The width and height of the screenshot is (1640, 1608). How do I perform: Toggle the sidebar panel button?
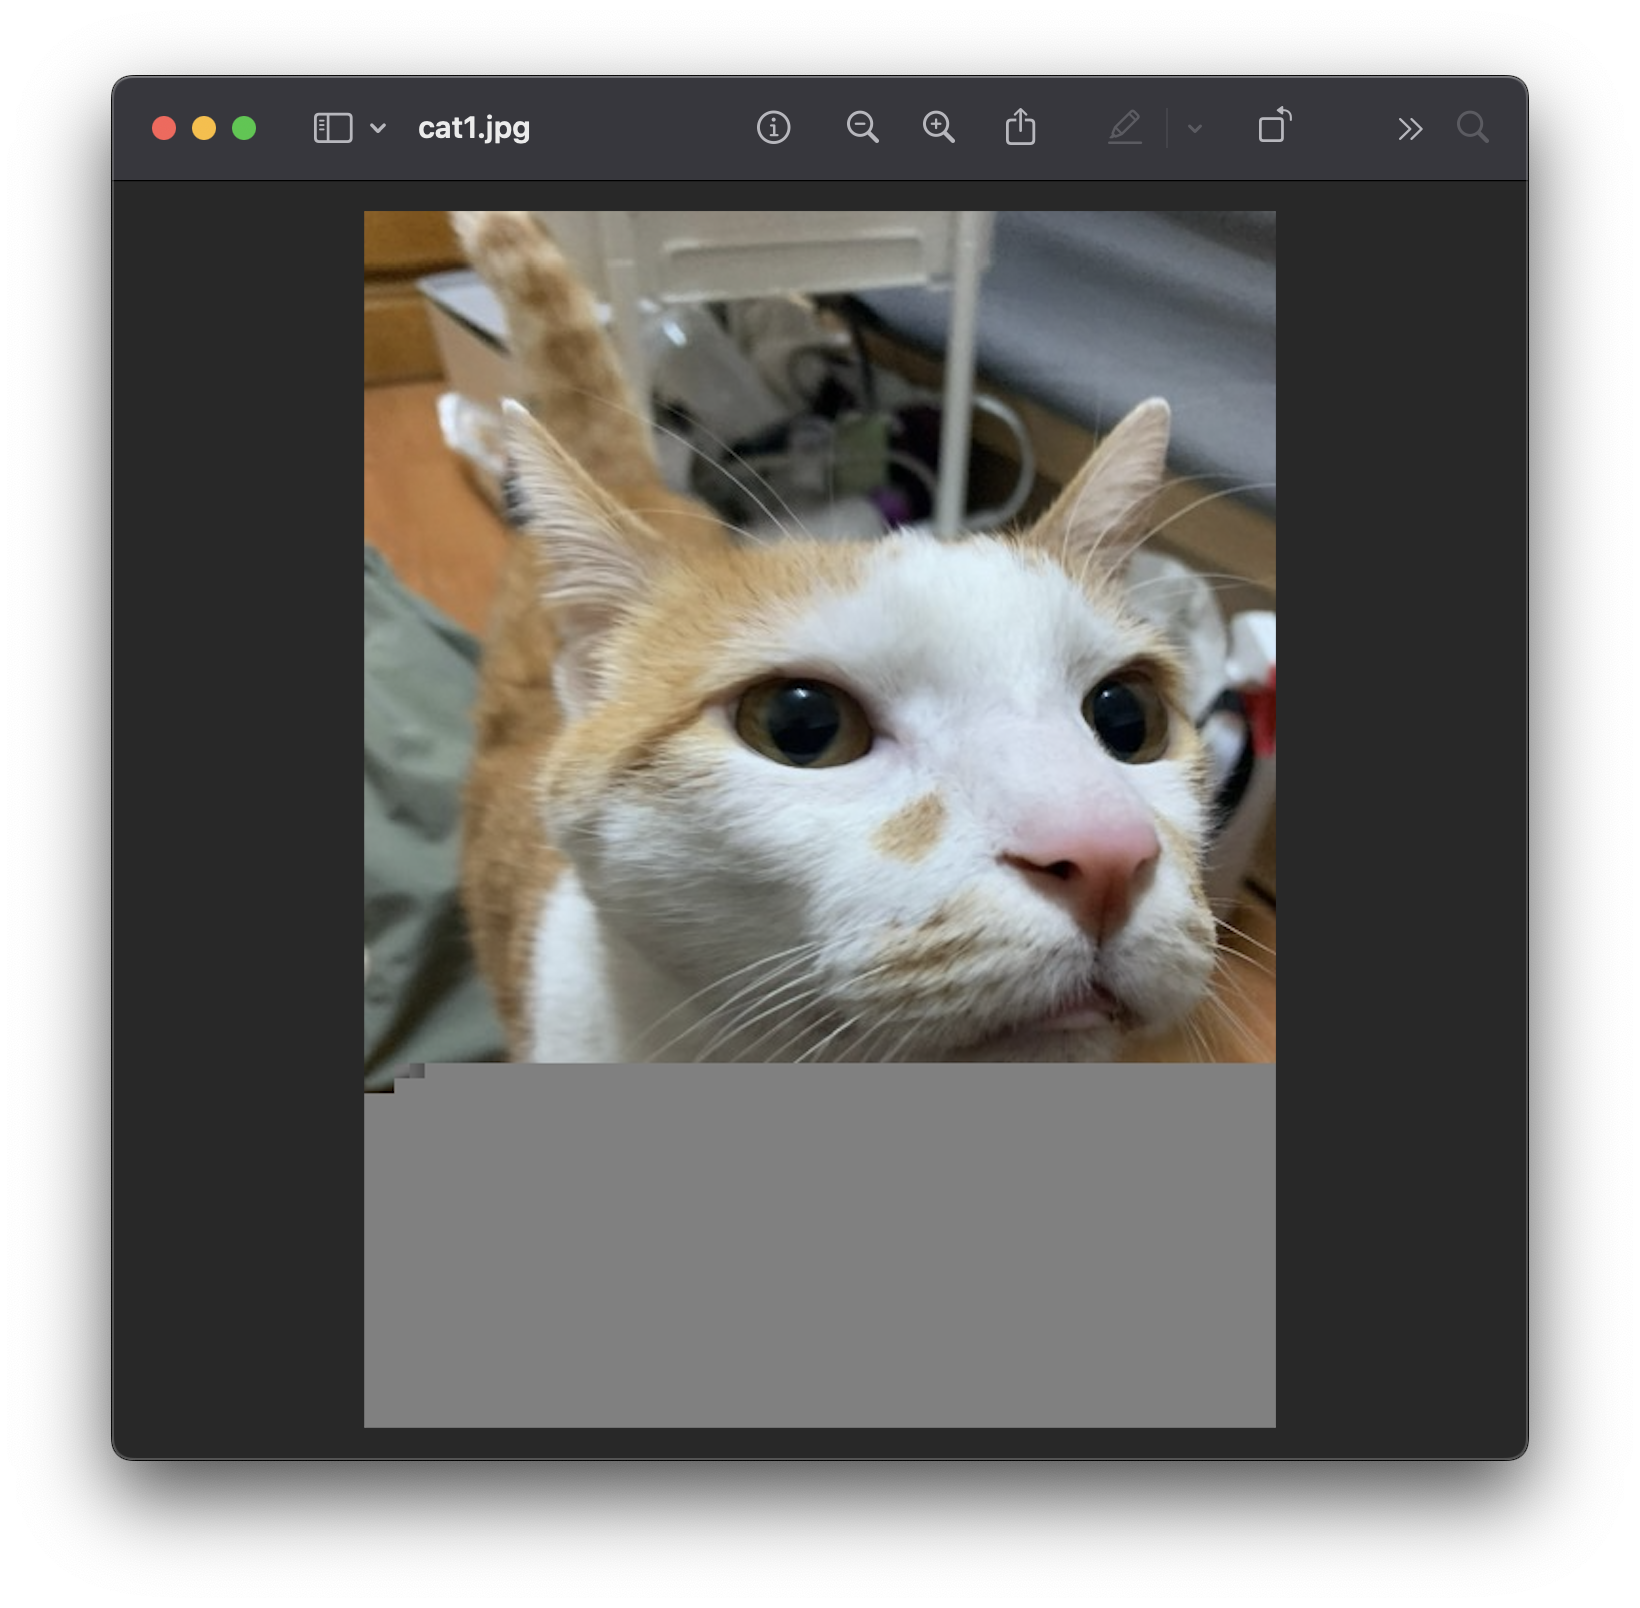tap(333, 128)
